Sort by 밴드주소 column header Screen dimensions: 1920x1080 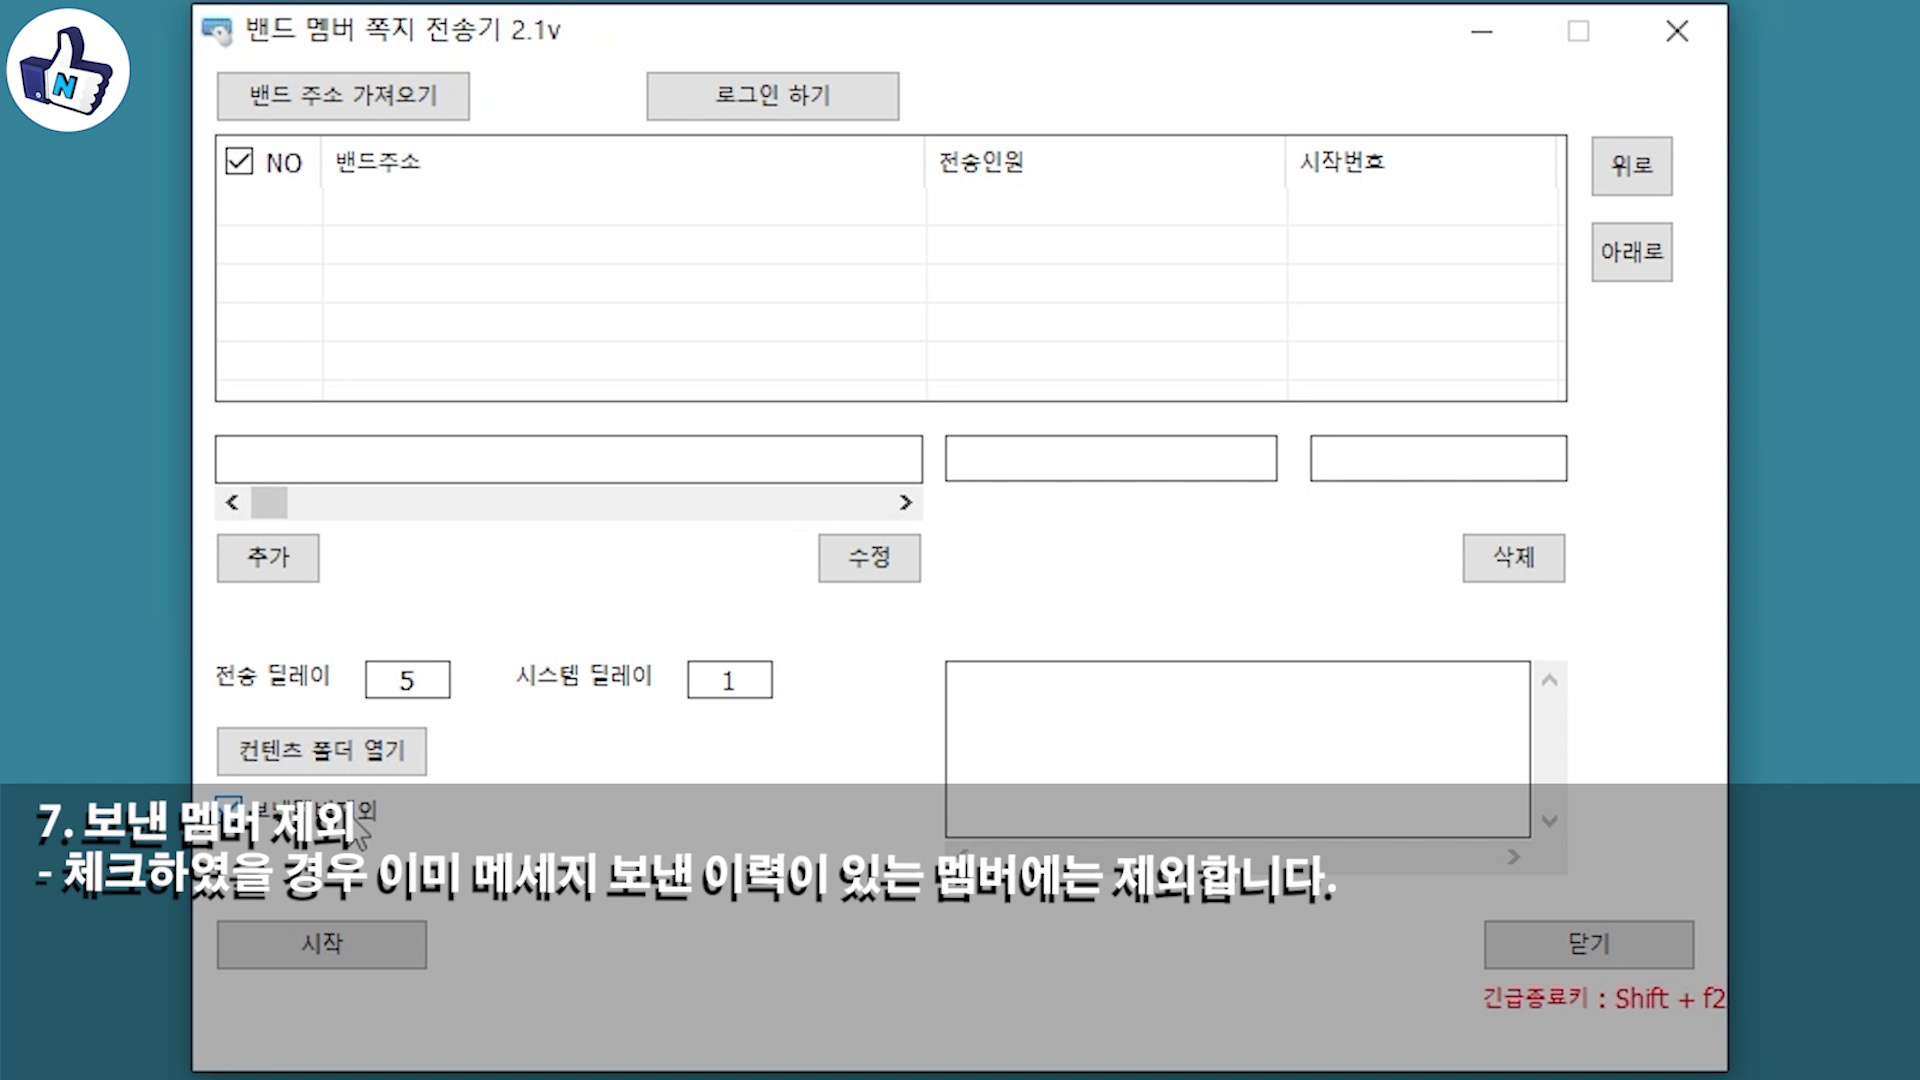(x=378, y=162)
